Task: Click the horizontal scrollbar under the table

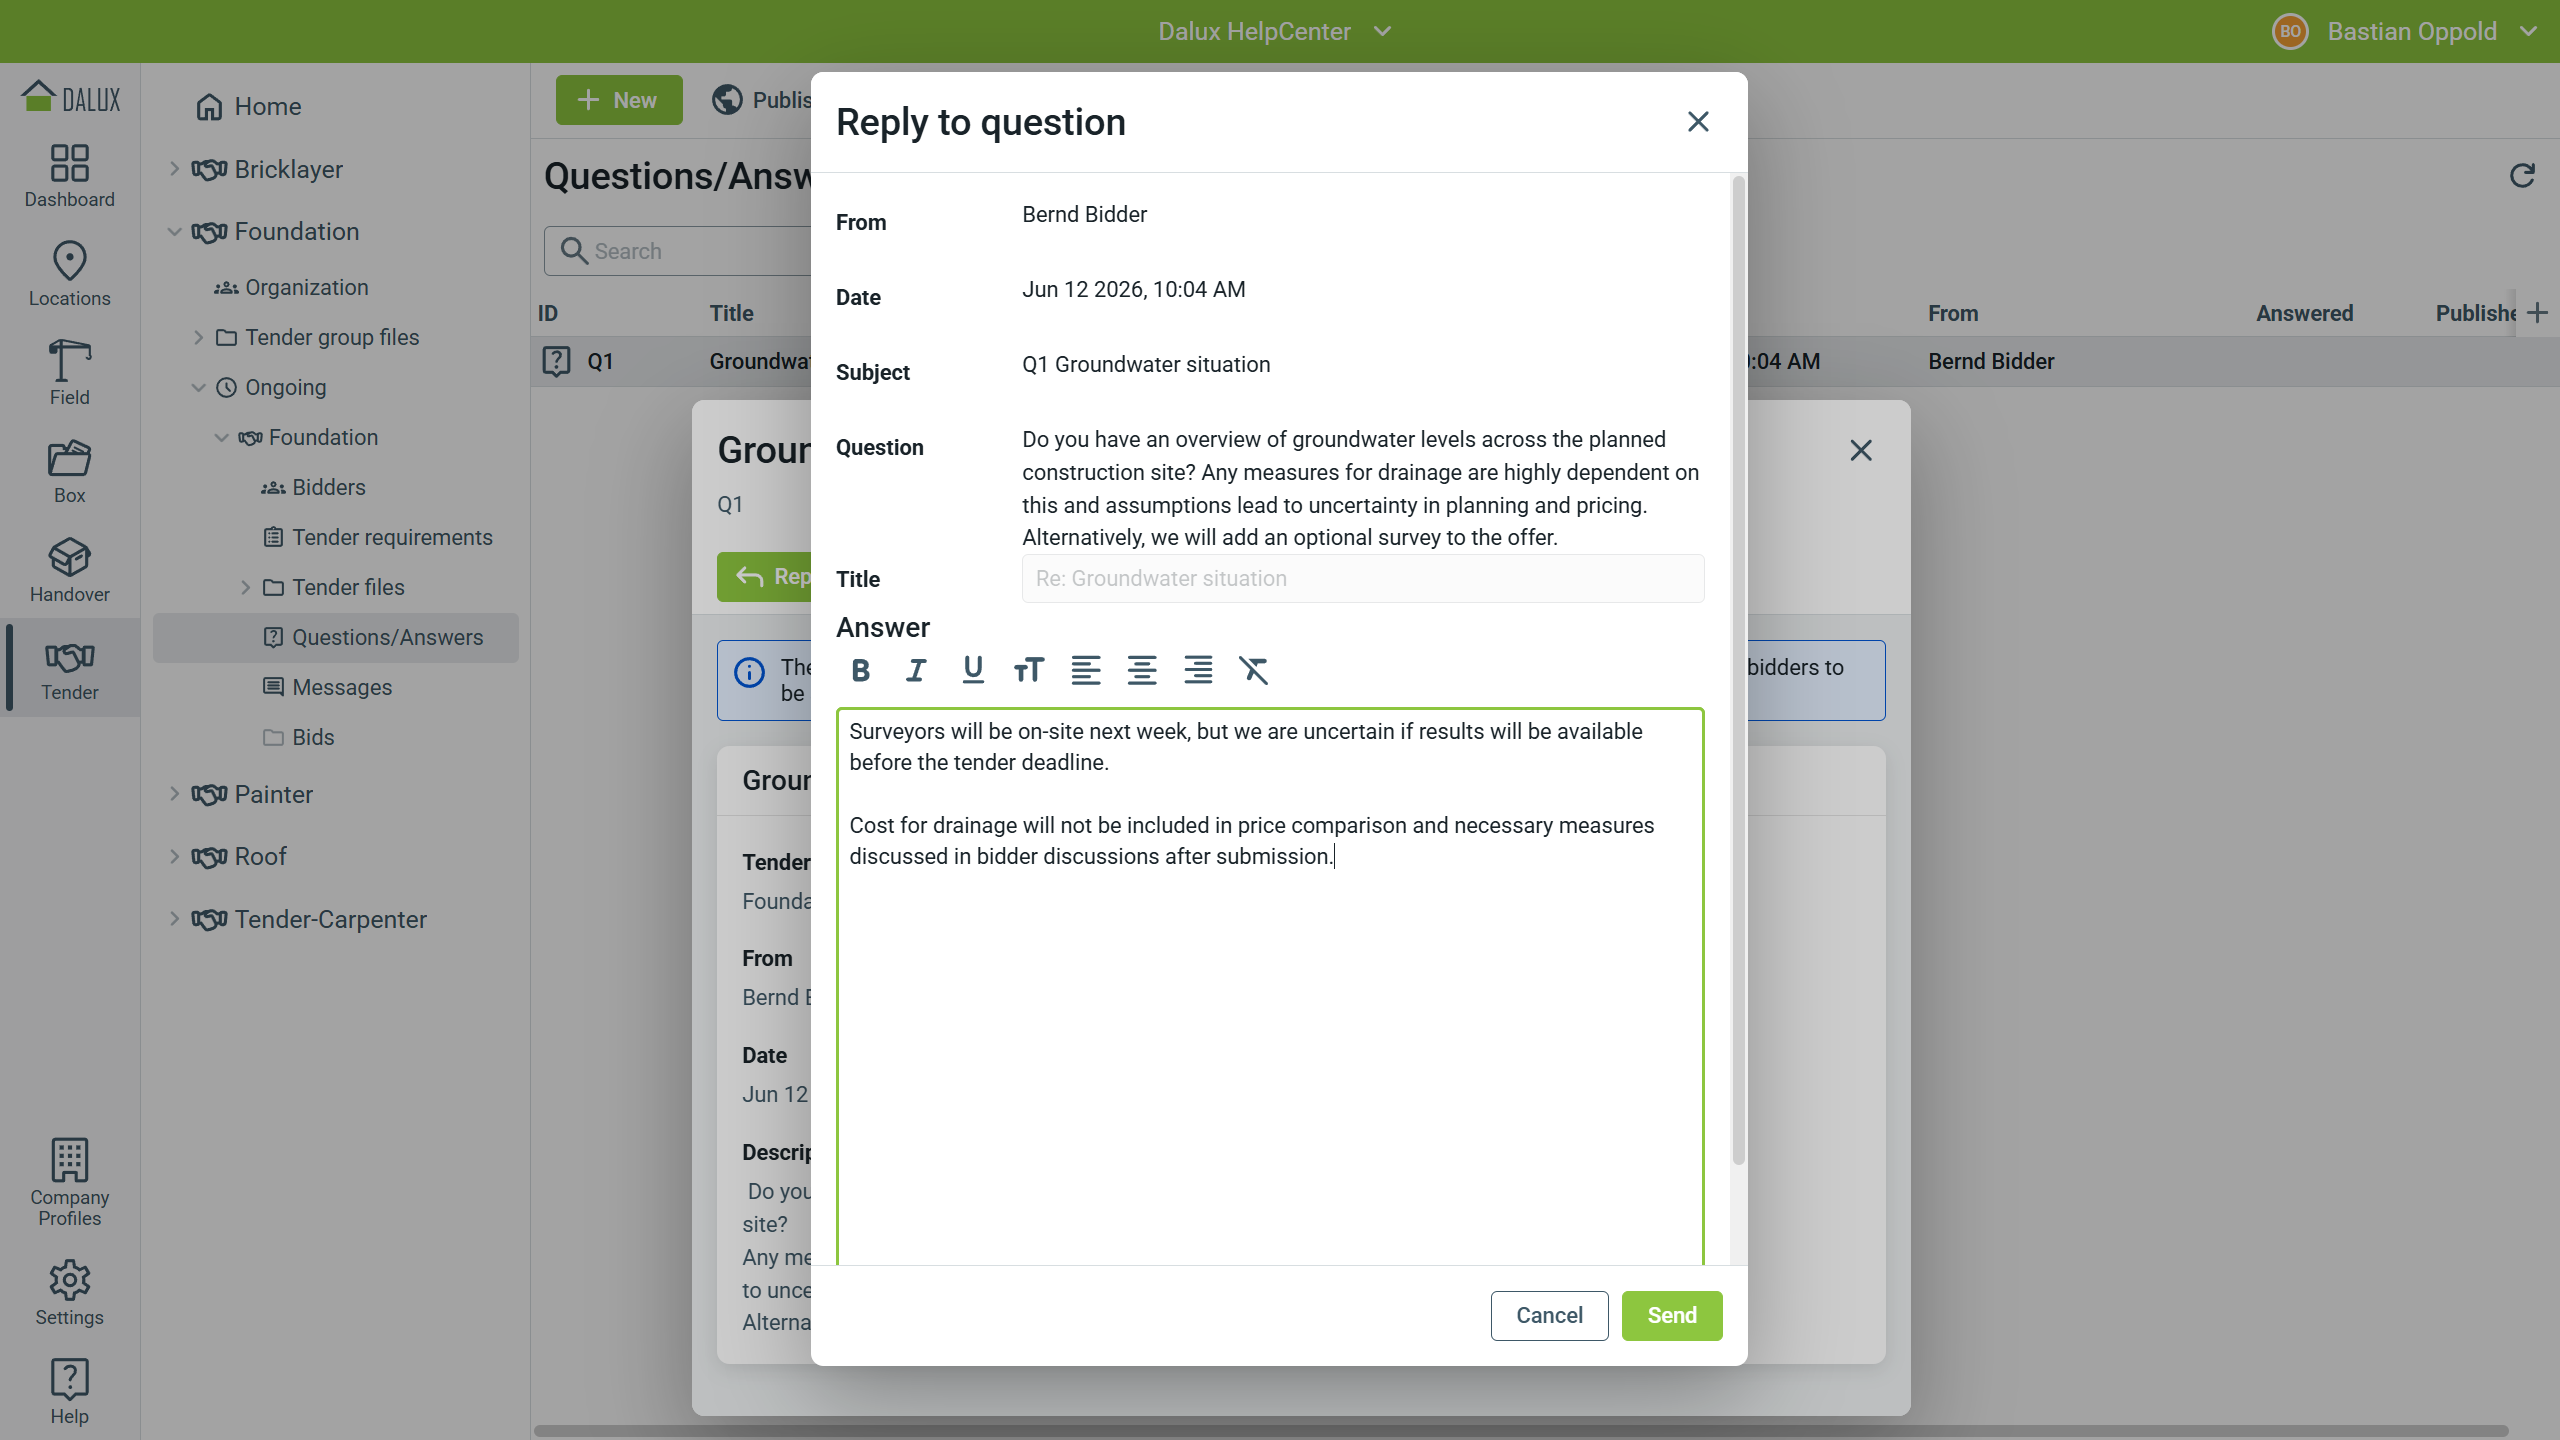Action: 1522,1430
